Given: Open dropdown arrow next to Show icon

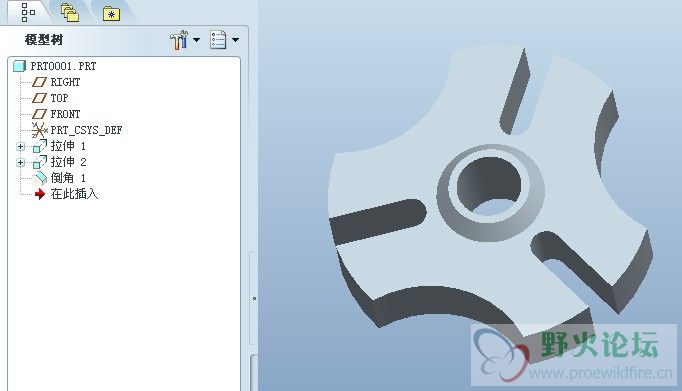Looking at the screenshot, I should pyautogui.click(x=235, y=40).
